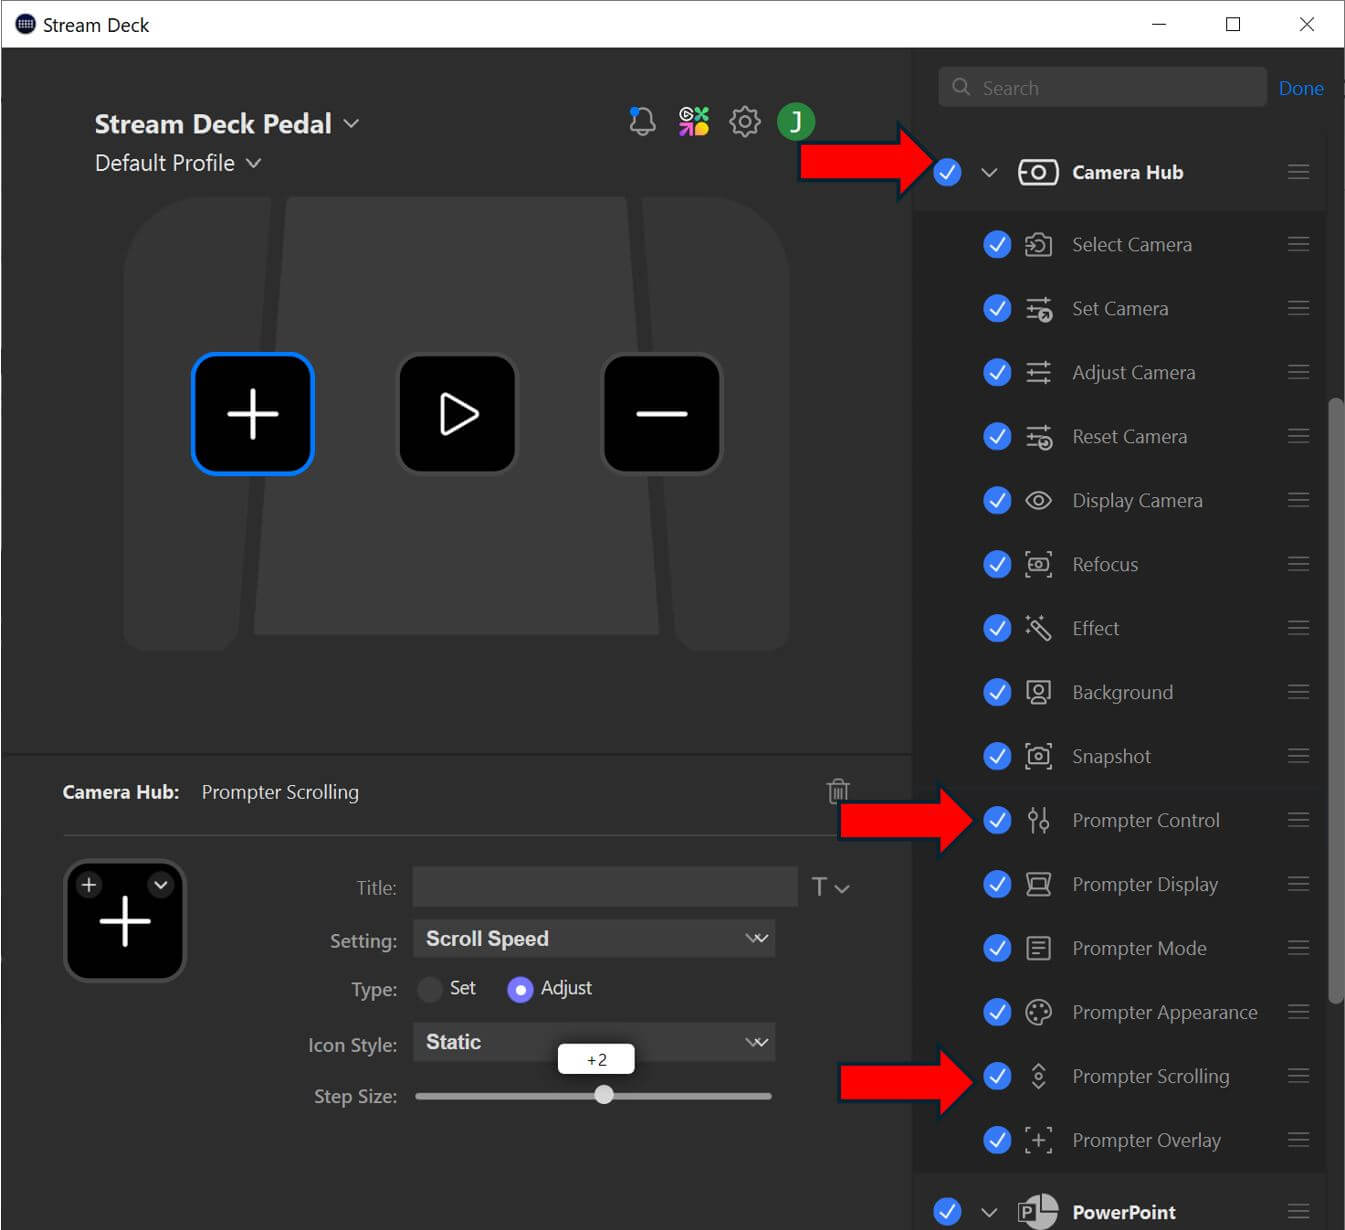The image size is (1345, 1230).
Task: Click the PowerPoint plugin icon
Action: 1038,1212
